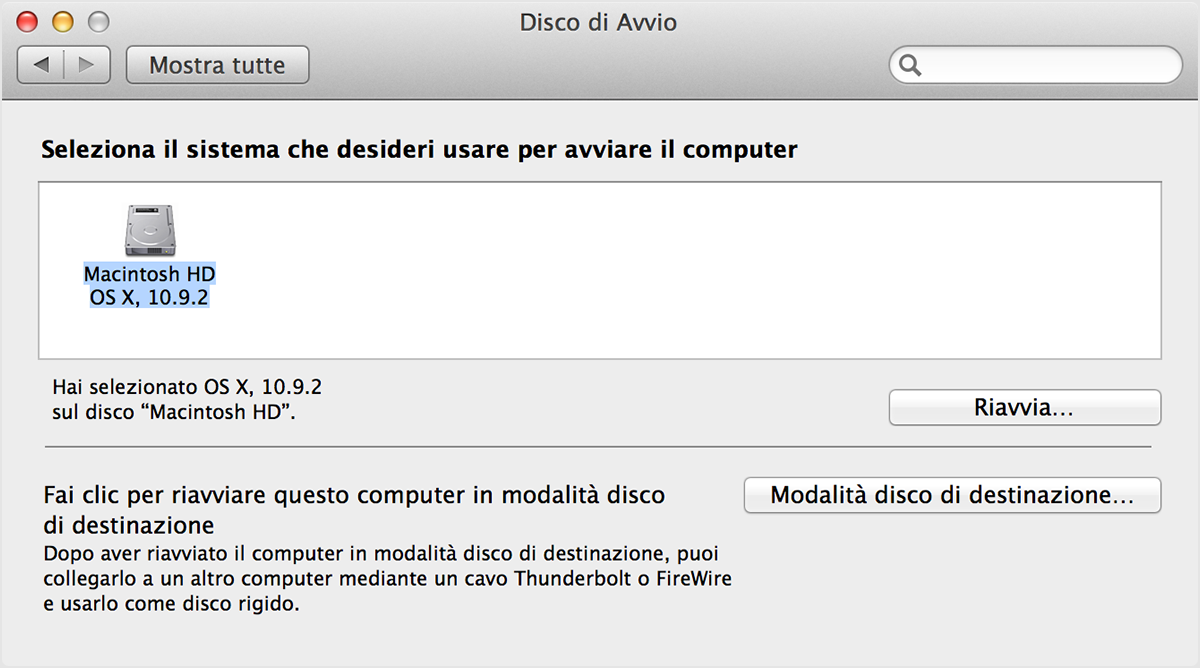Click the sul disco "Macintosh HD" text line
Viewport: 1200px width, 668px height.
click(173, 410)
